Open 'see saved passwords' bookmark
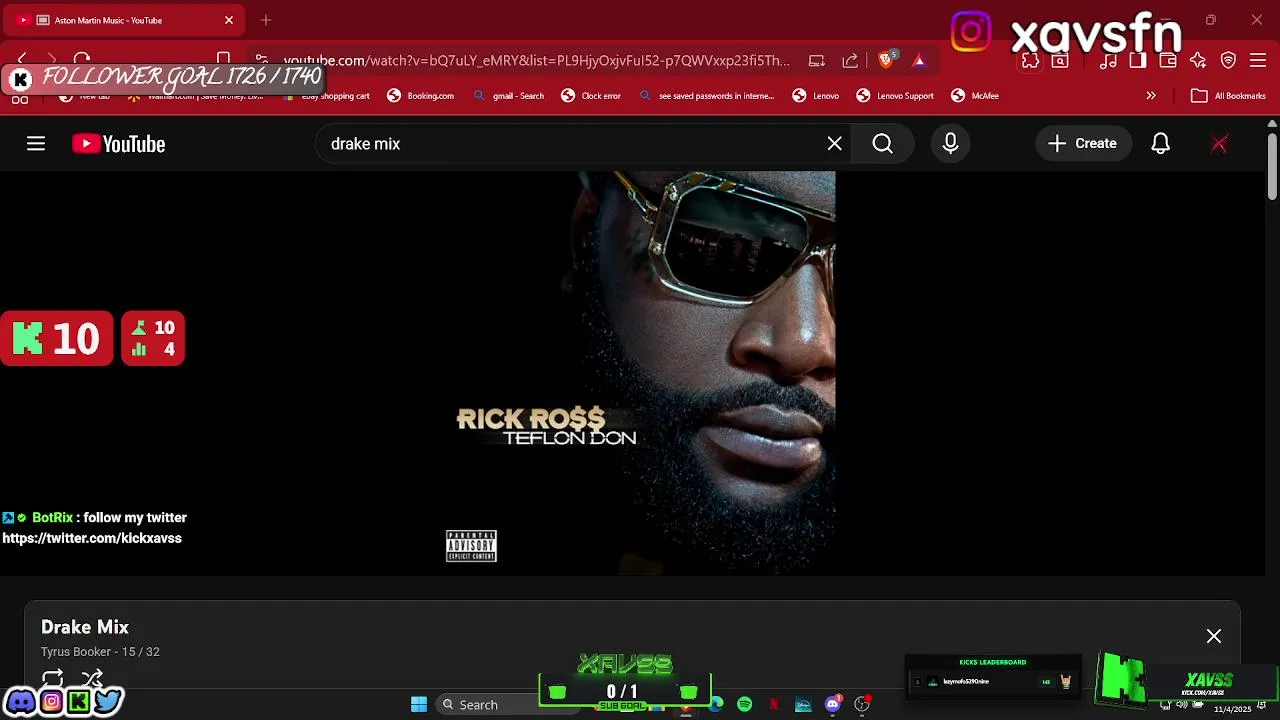Screen dimensions: 1280x720 coord(707,96)
